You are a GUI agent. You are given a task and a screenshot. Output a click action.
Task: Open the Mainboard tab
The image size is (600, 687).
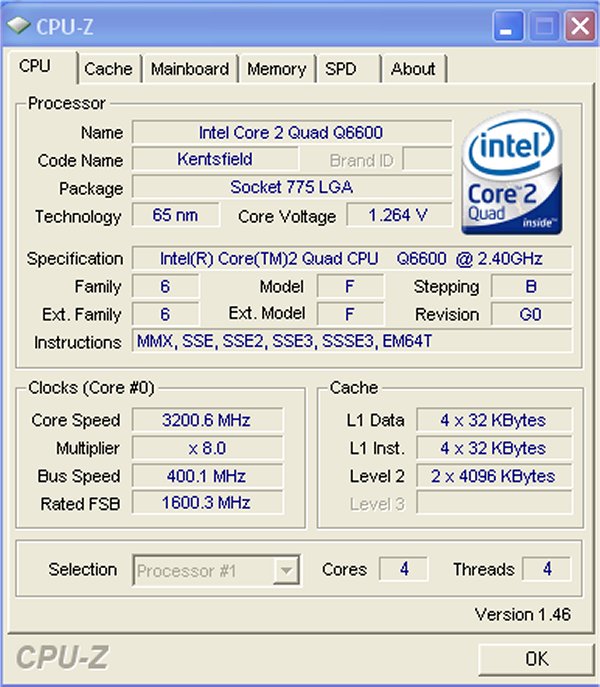coord(190,69)
